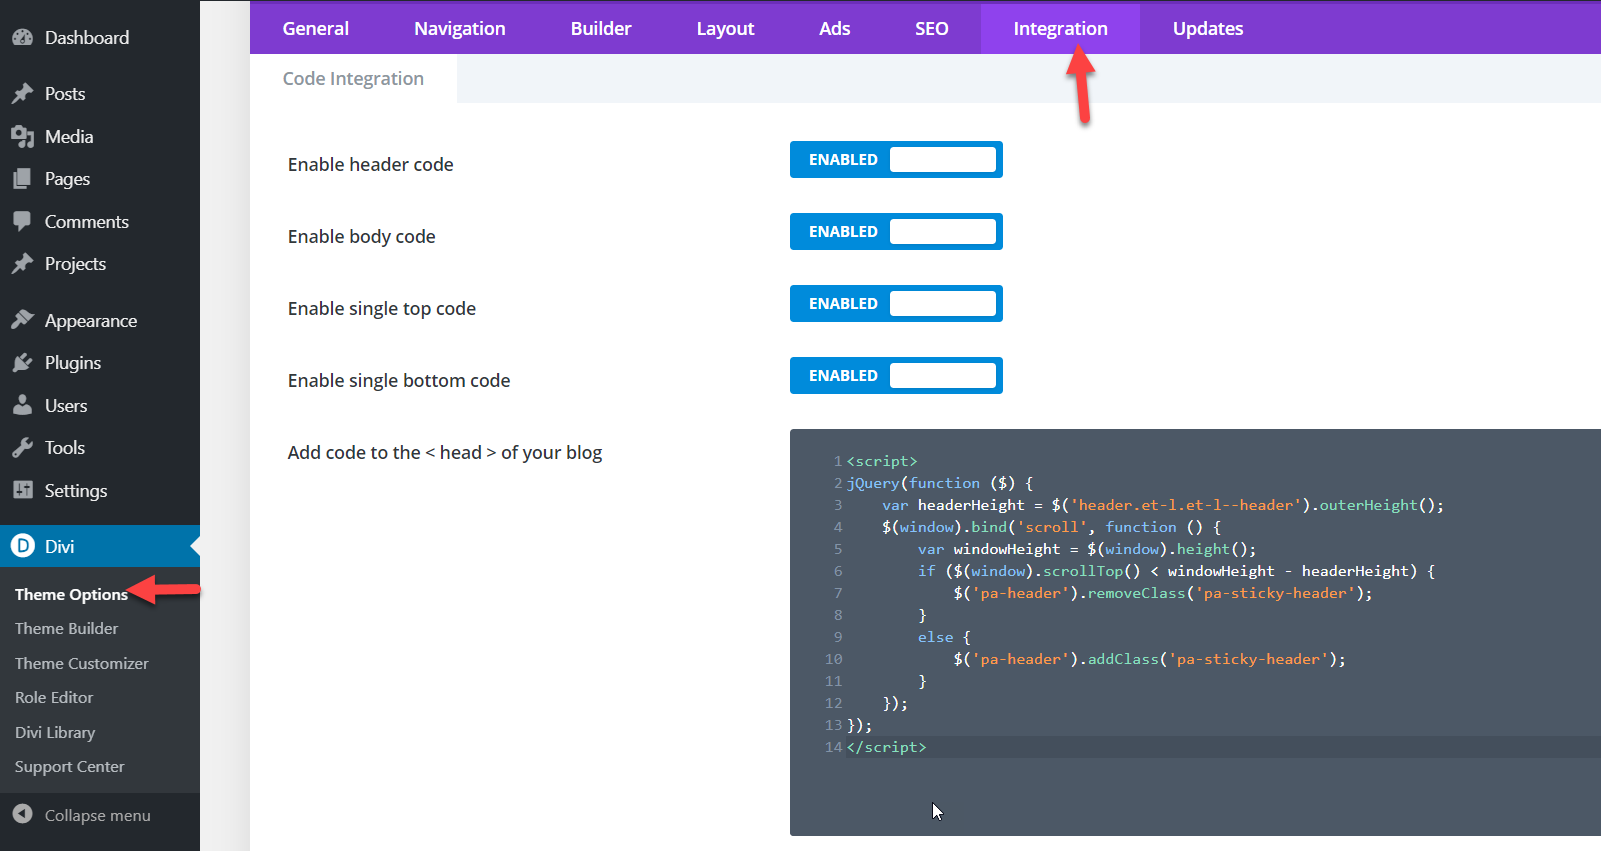The height and width of the screenshot is (851, 1601).
Task: Click the Posts pushpin icon
Action: coord(22,94)
